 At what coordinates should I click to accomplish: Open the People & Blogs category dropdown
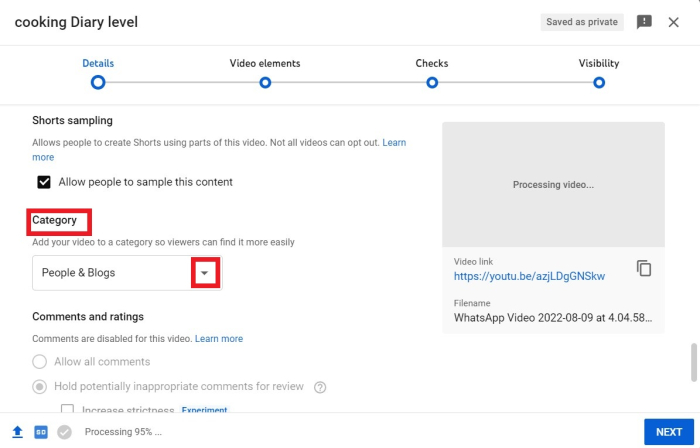pos(205,272)
